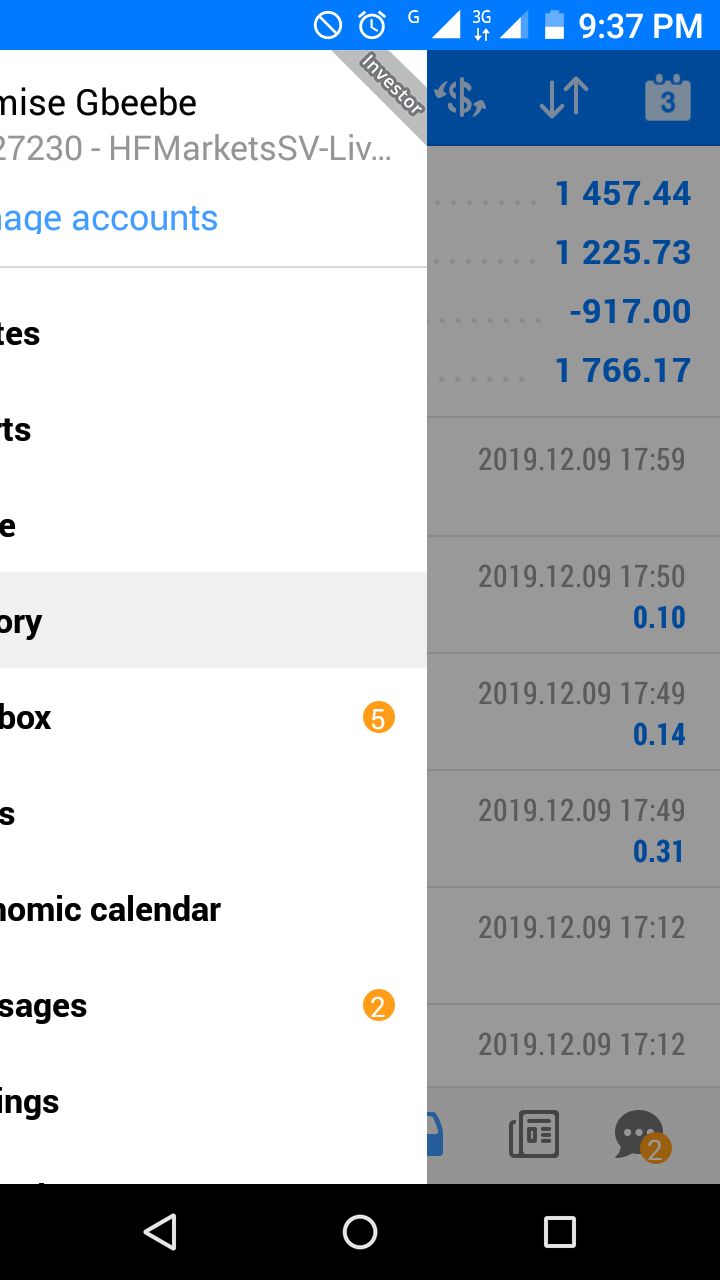Tap the currency symbols filter icon
Image resolution: width=720 pixels, height=1280 pixels.
point(463,98)
